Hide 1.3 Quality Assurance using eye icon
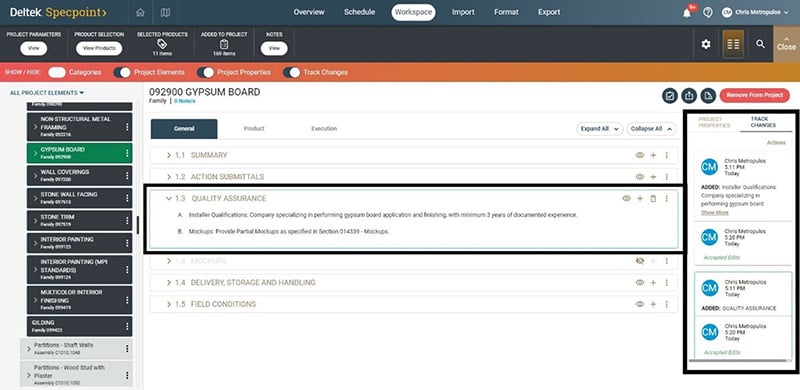The image size is (800, 390). pos(627,199)
